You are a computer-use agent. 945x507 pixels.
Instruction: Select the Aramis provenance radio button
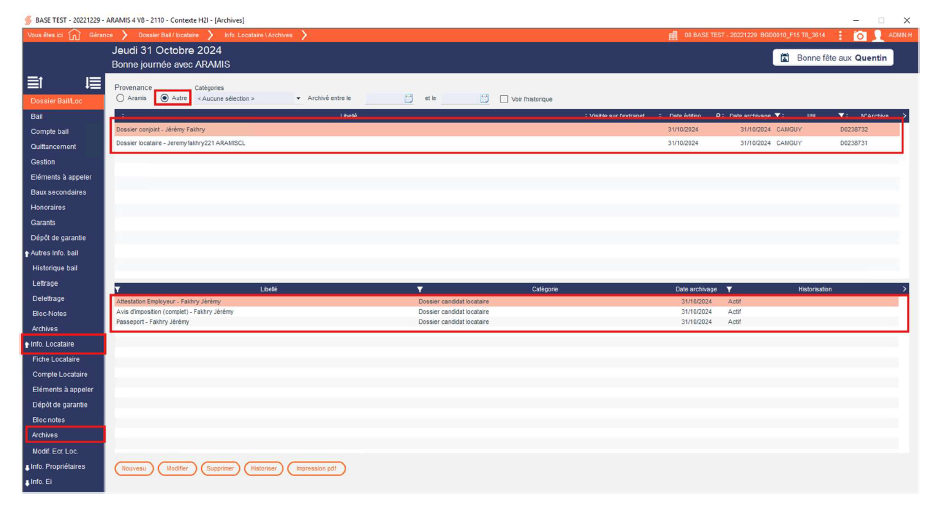[x=121, y=98]
